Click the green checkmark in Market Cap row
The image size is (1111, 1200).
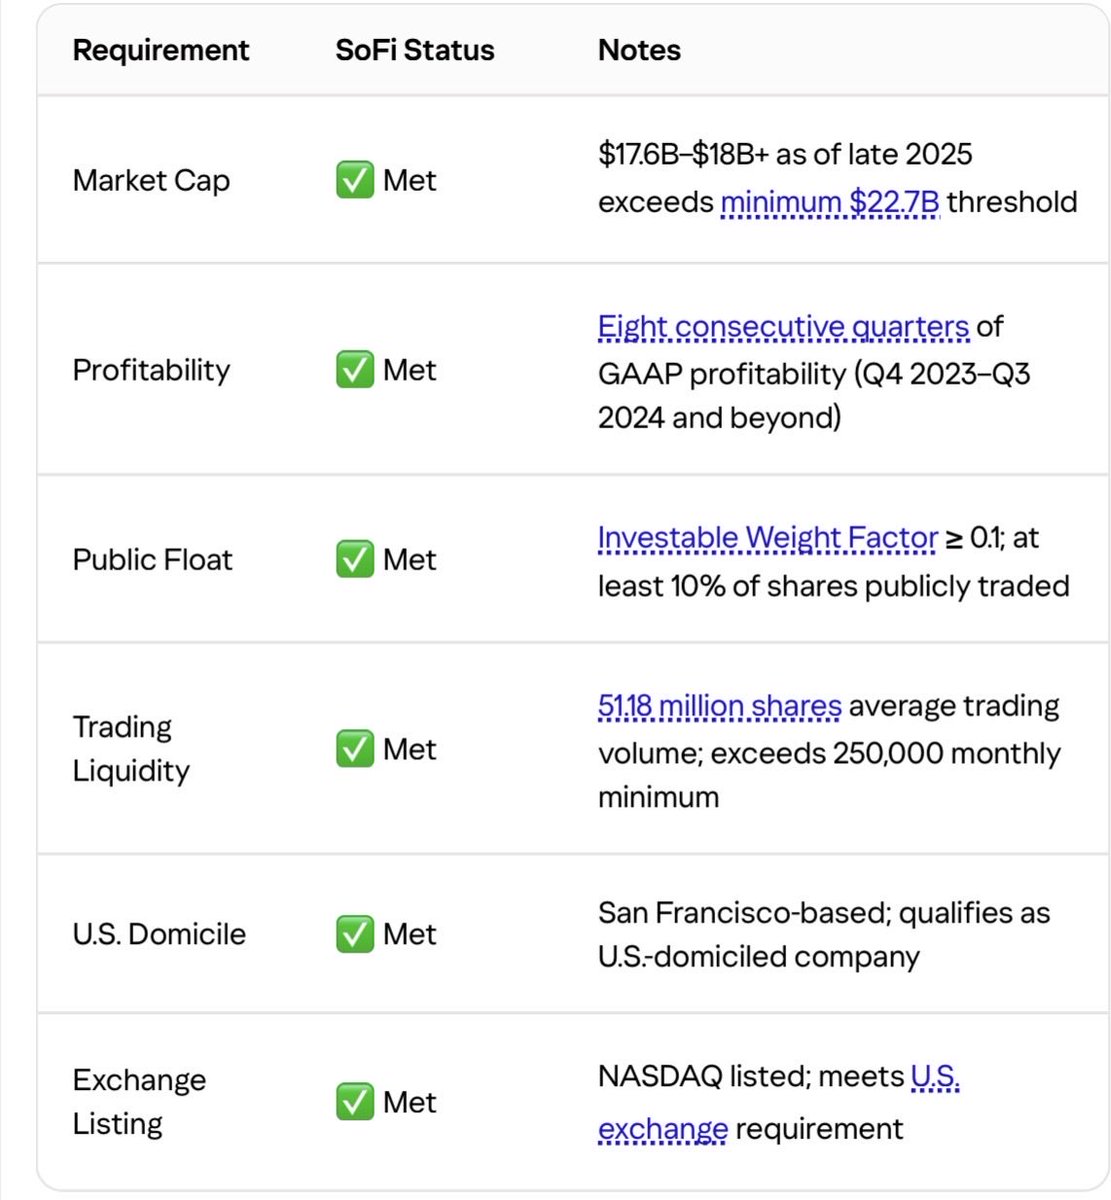(x=355, y=180)
